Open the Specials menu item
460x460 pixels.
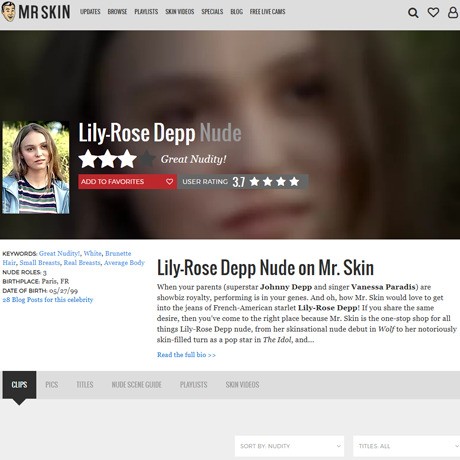(x=212, y=12)
